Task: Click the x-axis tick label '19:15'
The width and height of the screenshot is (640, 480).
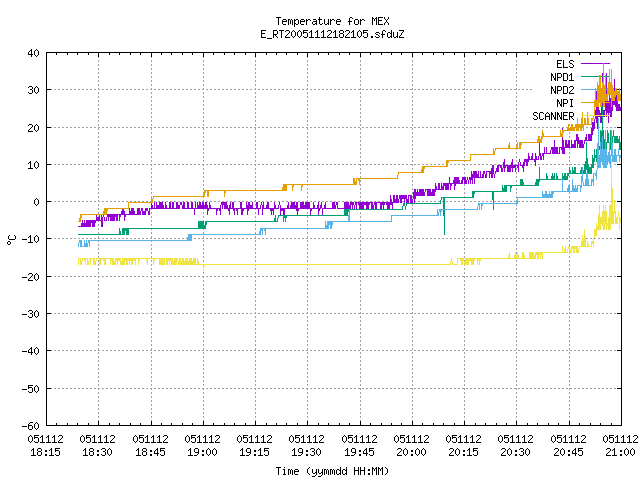Action: [x=255, y=452]
